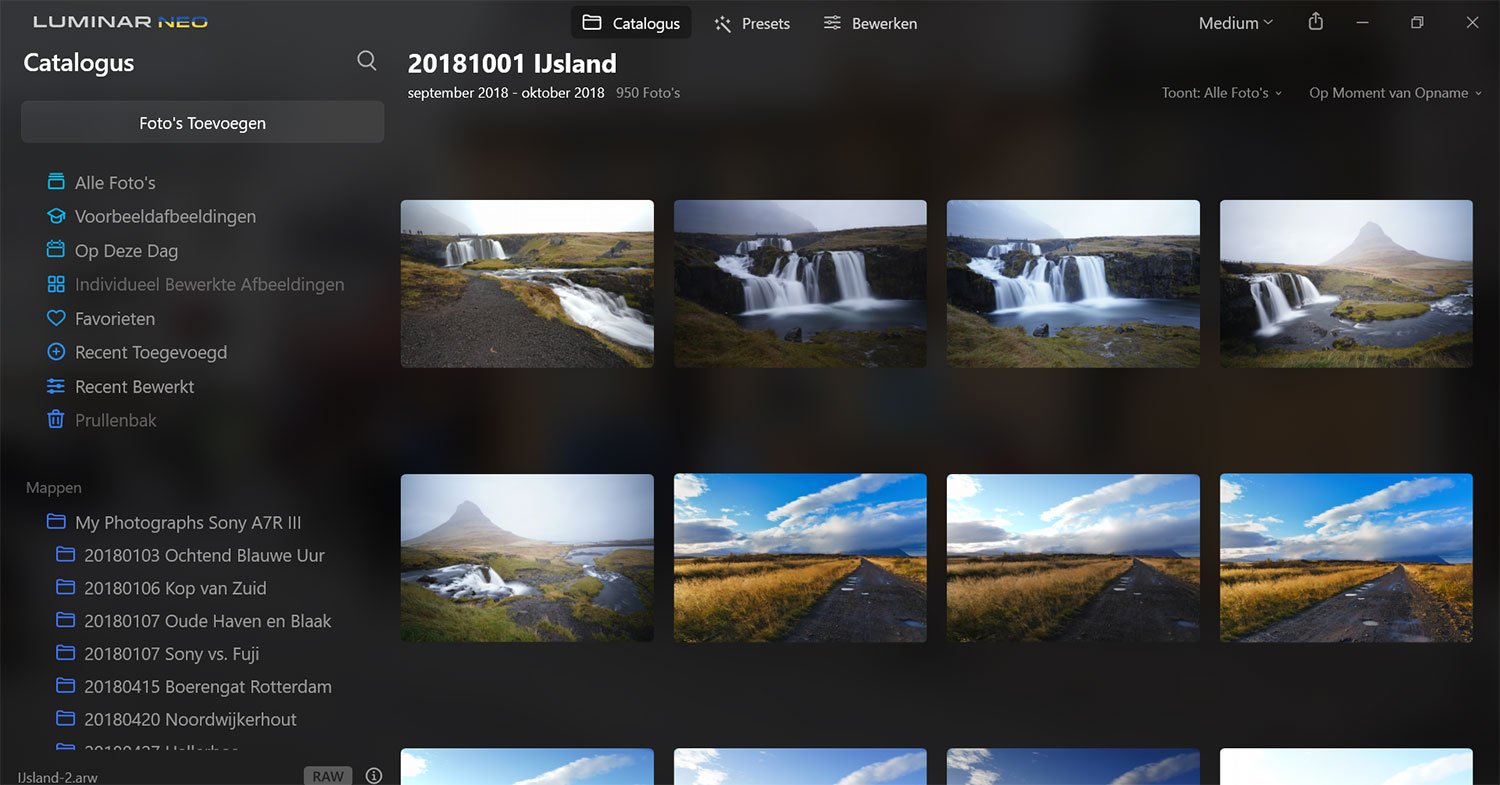
Task: Click folder icon of 20180103 Ochtend Blauwe Uur
Action: click(66, 555)
